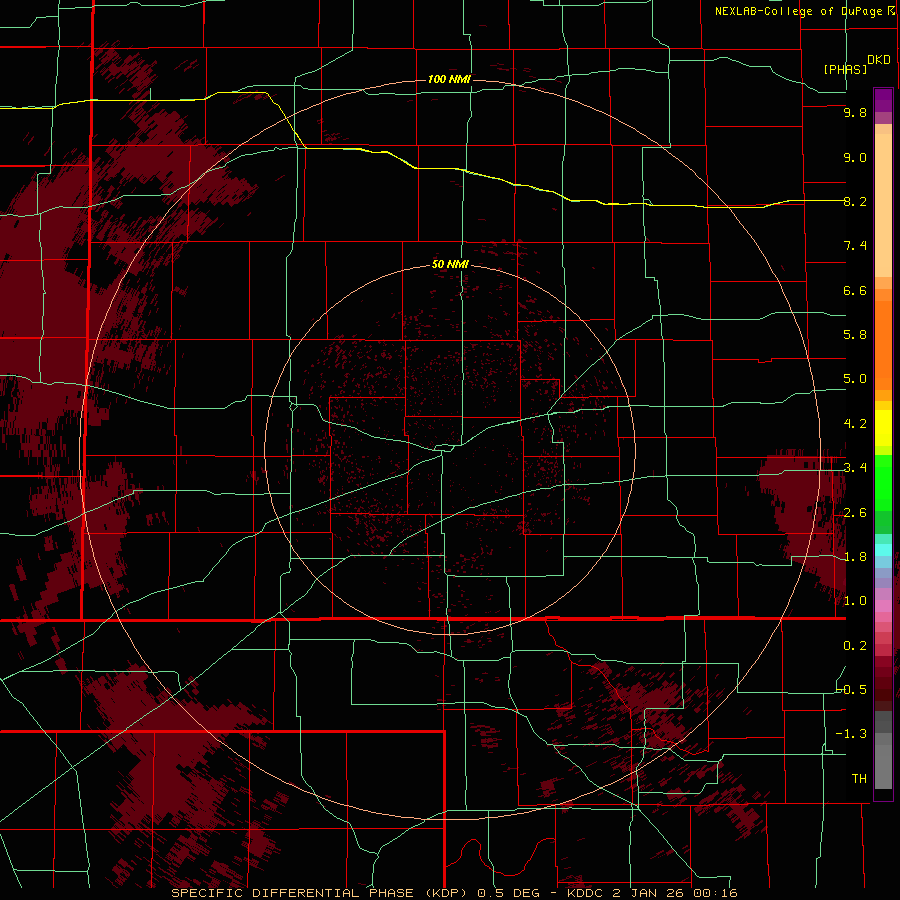Image resolution: width=900 pixels, height=900 pixels.
Task: Pick the pink segment of the color bar
Action: [x=883, y=606]
